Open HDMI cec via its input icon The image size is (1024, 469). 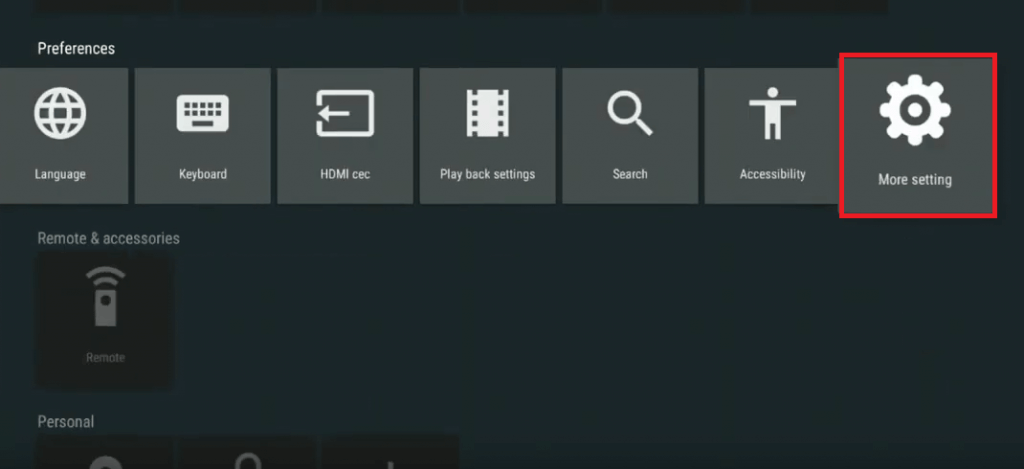coord(345,113)
